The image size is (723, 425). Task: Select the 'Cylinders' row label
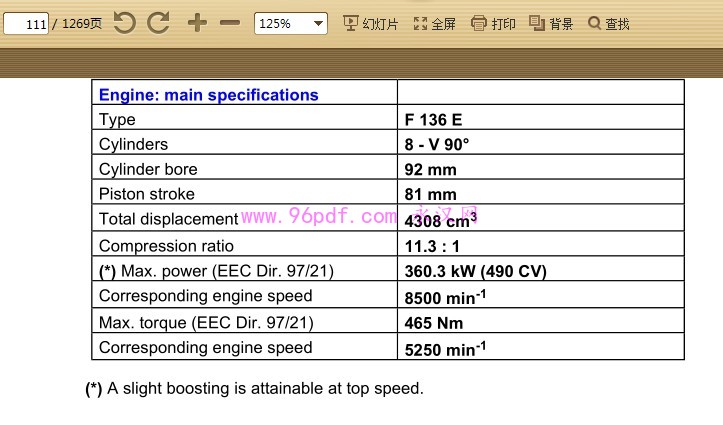coord(133,144)
